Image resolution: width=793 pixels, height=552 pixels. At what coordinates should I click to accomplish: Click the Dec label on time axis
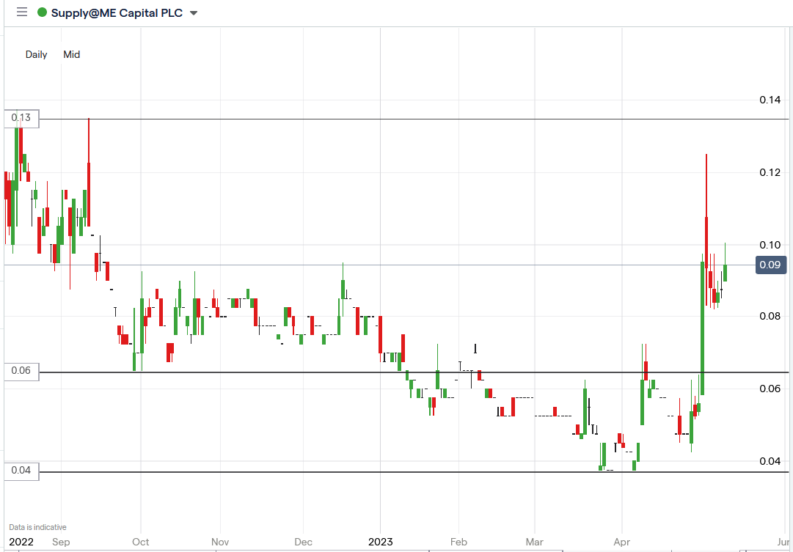point(303,542)
